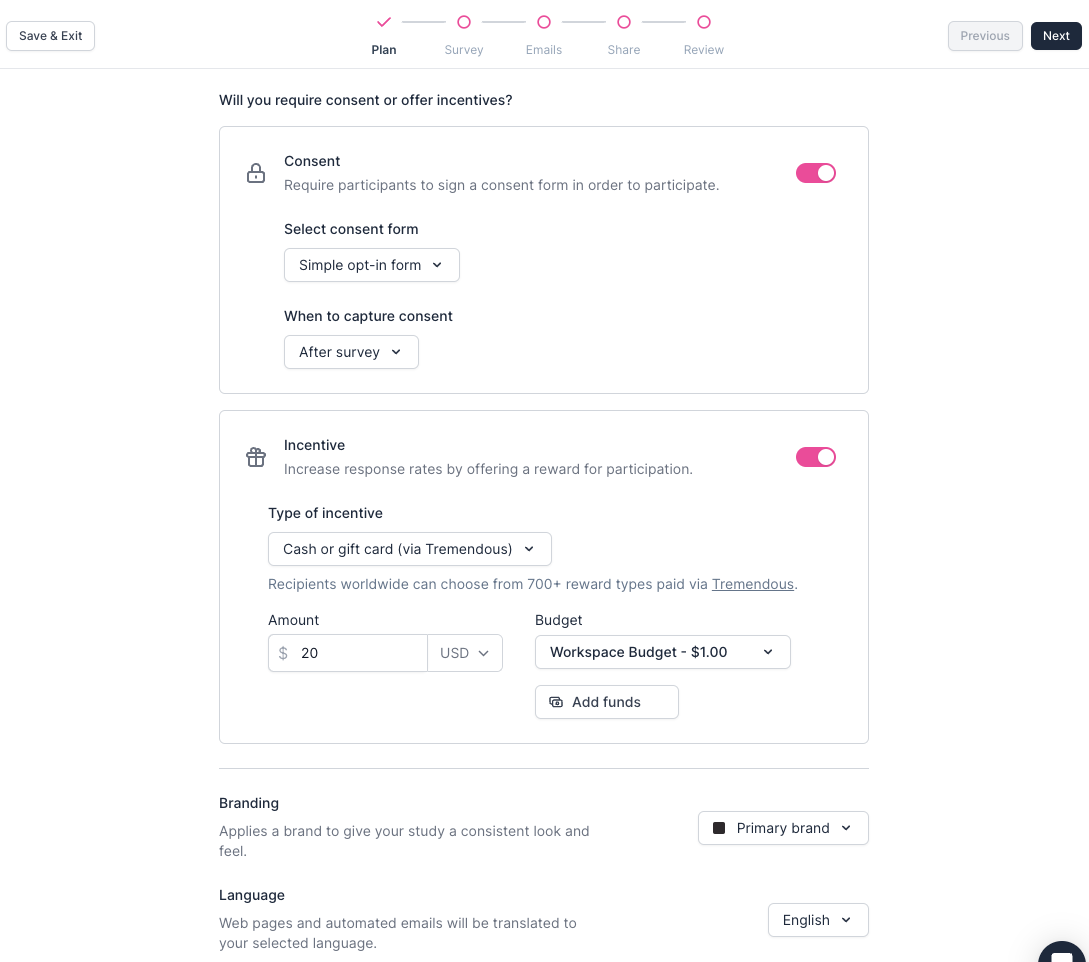This screenshot has height=962, width=1089.
Task: Click the Incentive gift icon
Action: pyautogui.click(x=256, y=457)
